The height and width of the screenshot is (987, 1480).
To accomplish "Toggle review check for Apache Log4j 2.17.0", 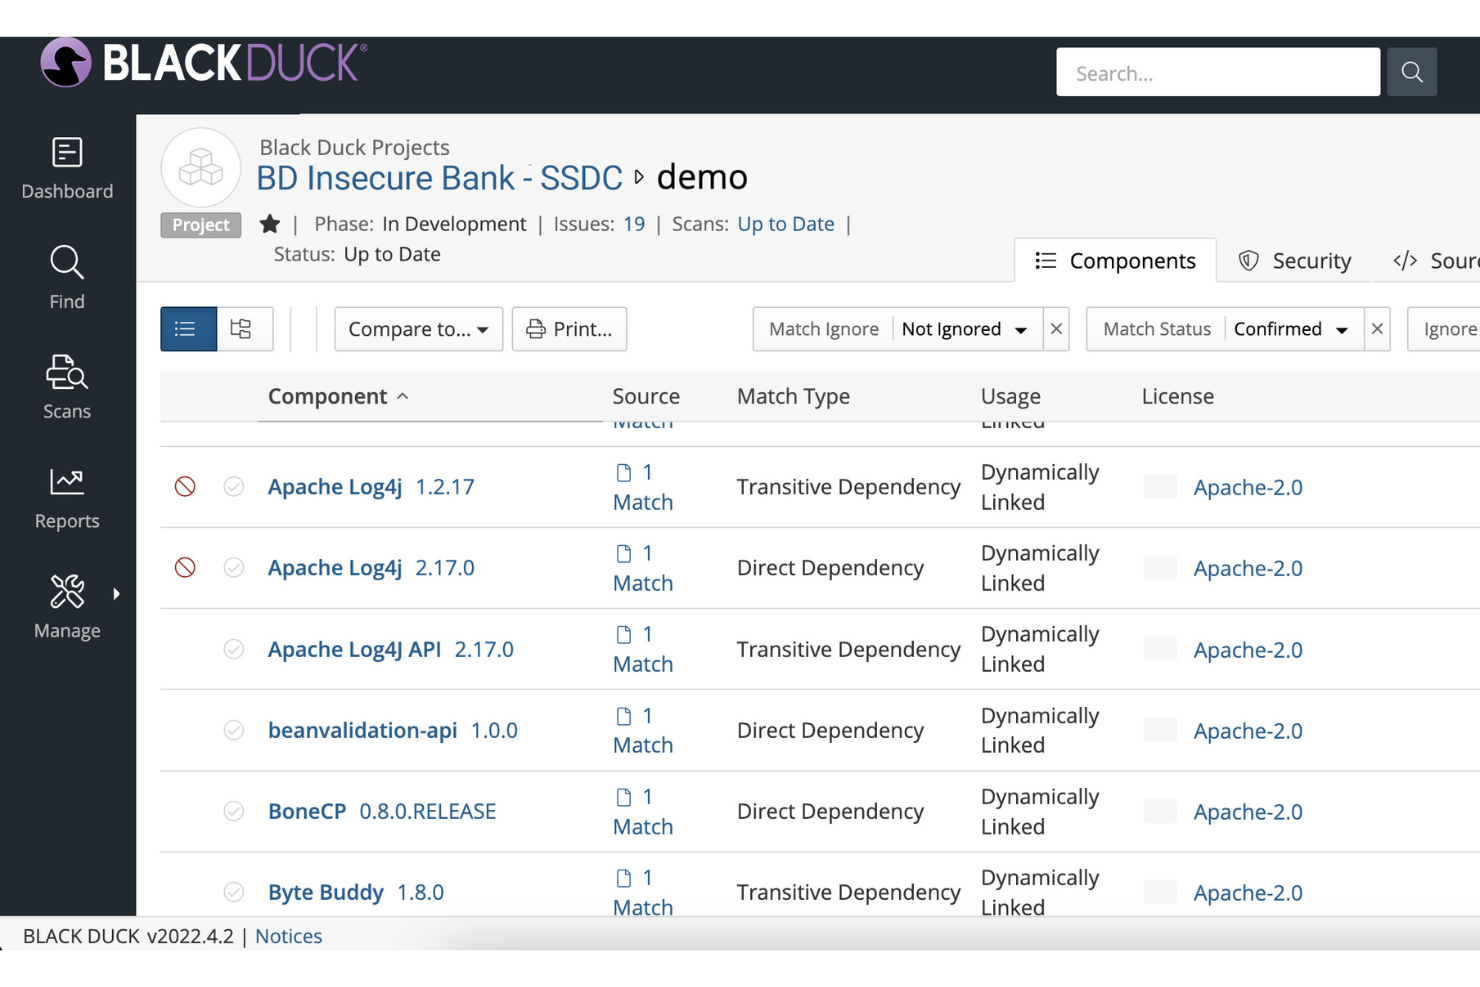I will (x=234, y=568).
